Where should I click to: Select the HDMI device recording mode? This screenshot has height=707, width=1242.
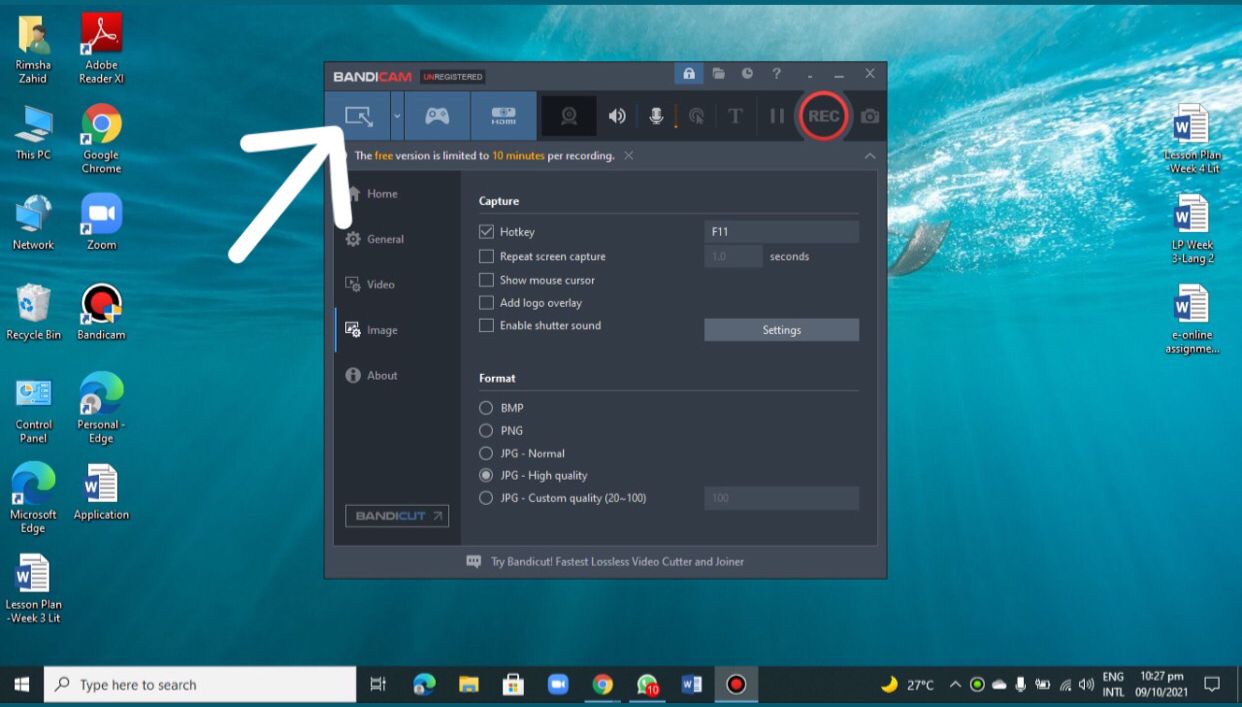coord(503,116)
